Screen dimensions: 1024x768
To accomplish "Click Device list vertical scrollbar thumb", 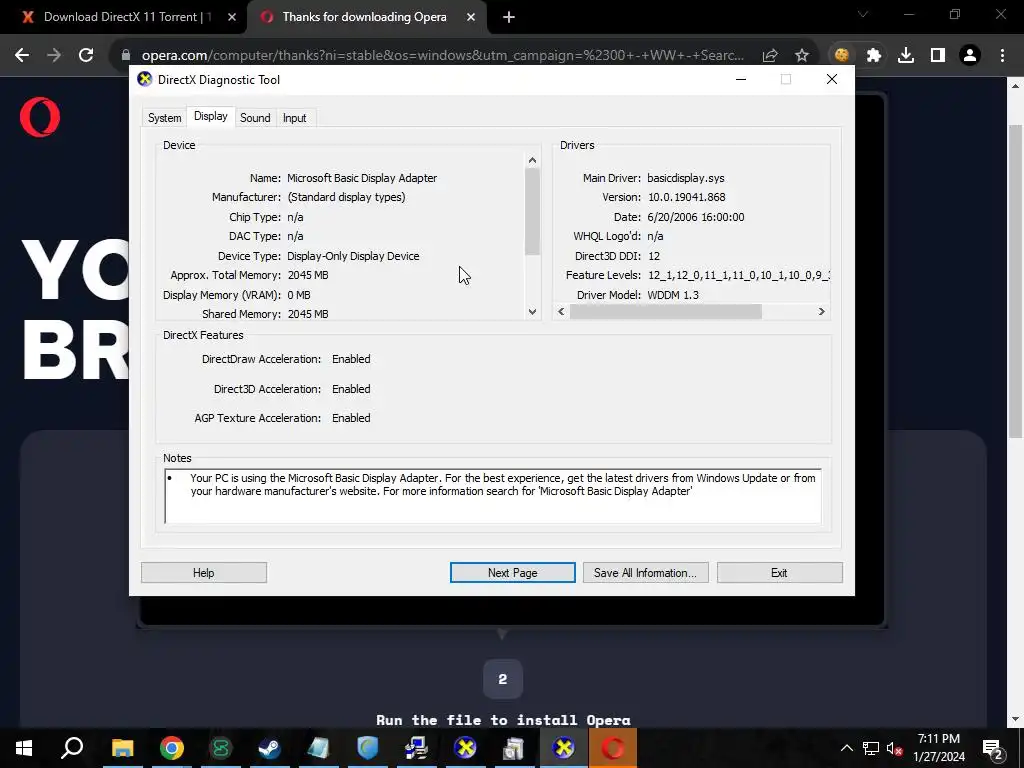I will click(x=532, y=211).
